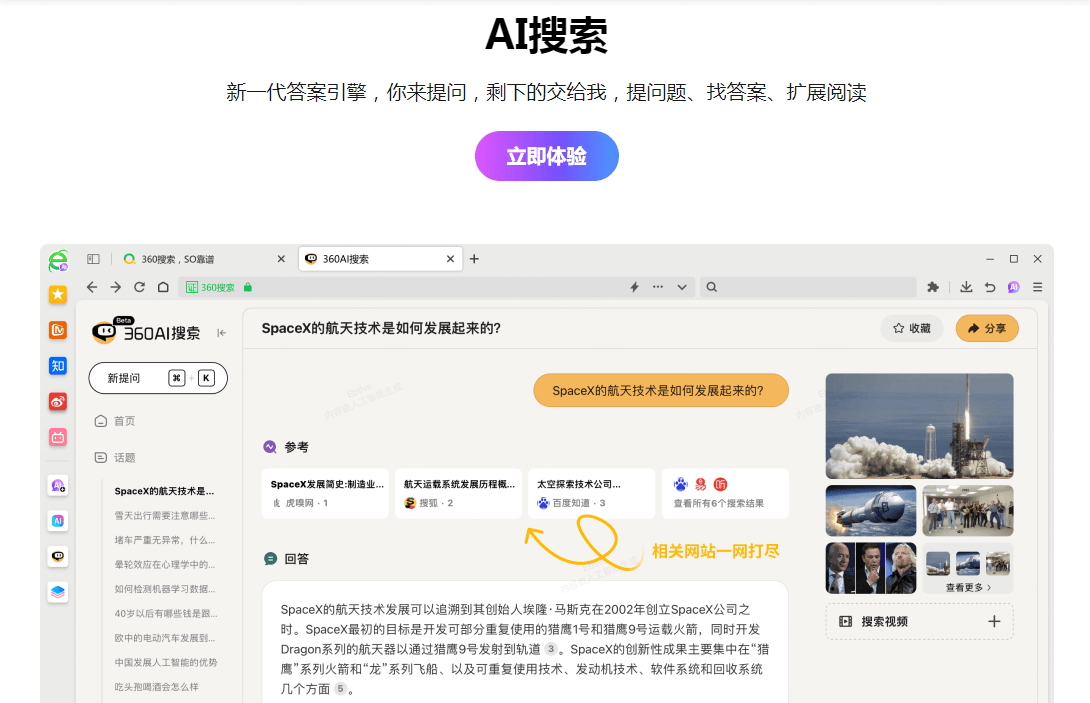Share the answer via 分享 button
Image resolution: width=1090 pixels, height=703 pixels.
click(986, 328)
